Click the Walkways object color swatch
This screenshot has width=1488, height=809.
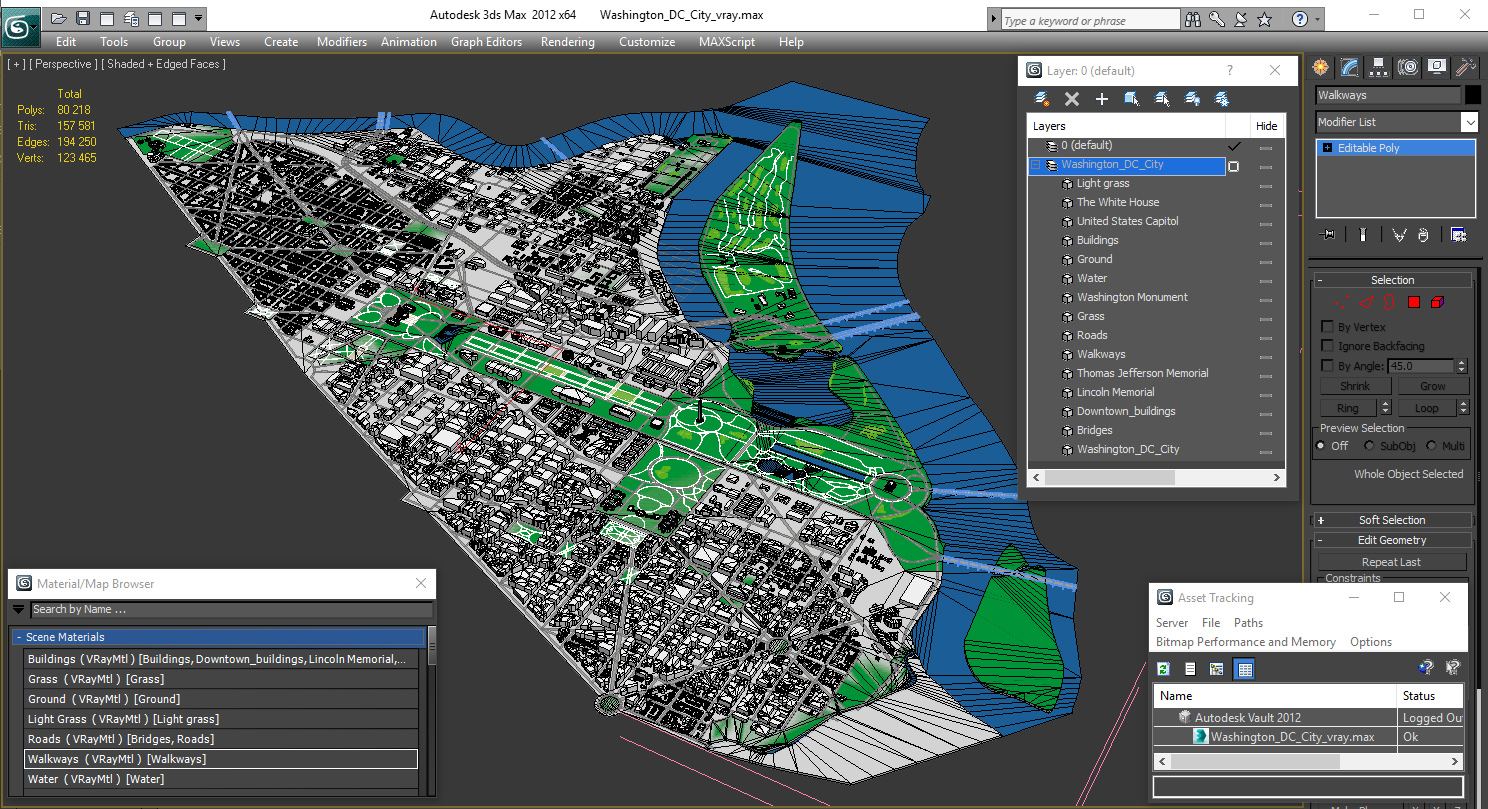[1473, 95]
